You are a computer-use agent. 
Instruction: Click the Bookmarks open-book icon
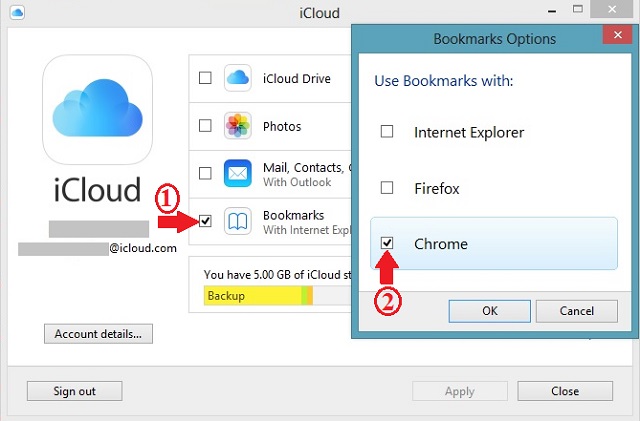click(237, 221)
